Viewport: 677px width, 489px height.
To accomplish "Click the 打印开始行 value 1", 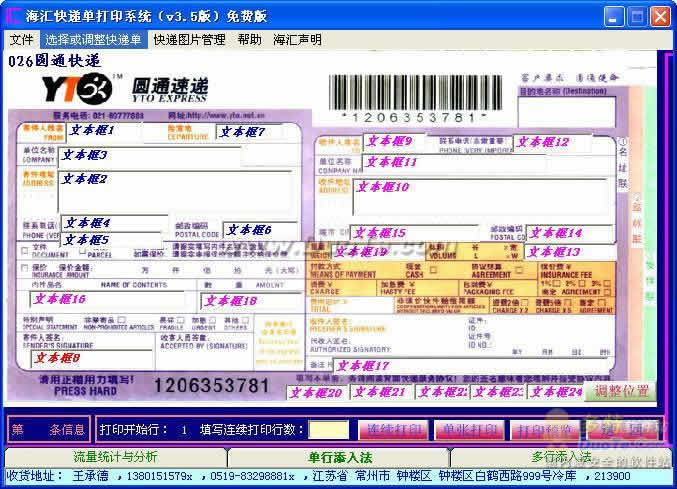I will coord(184,430).
